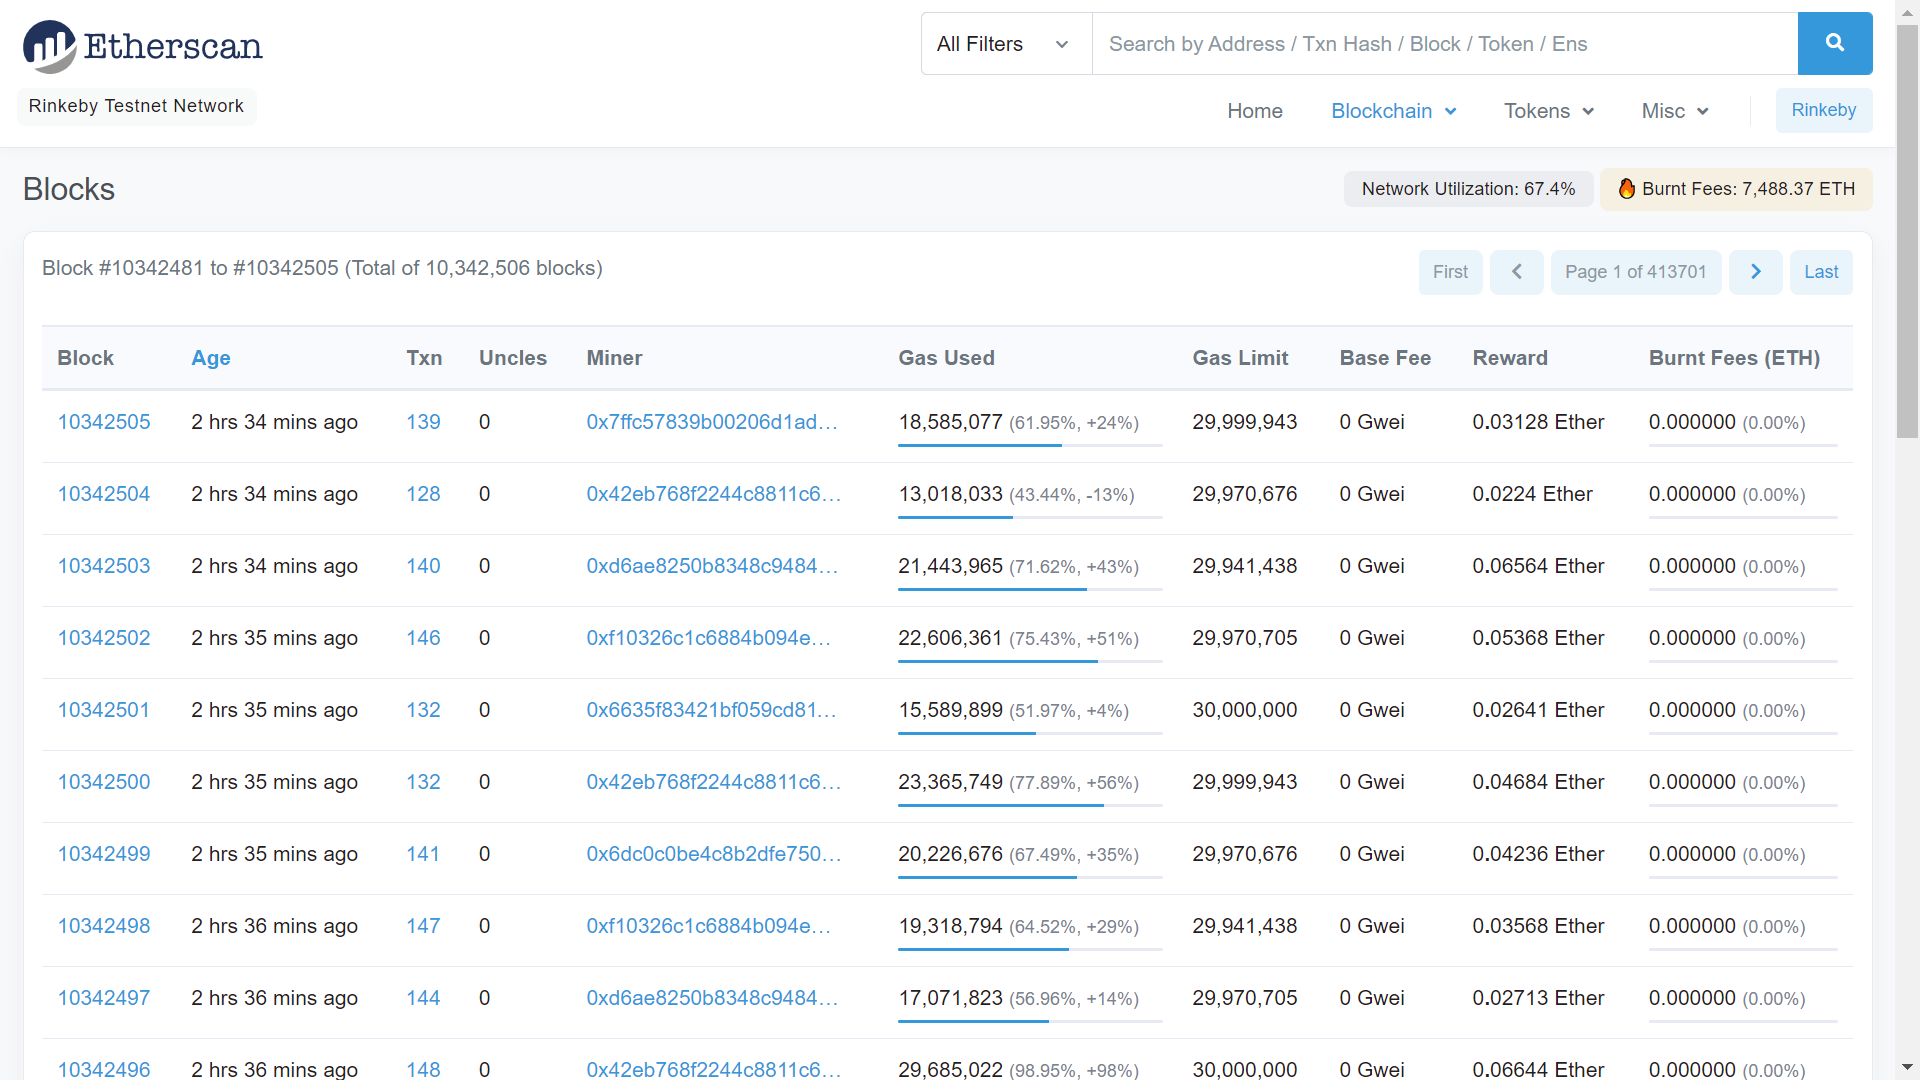Open miner 0x6635f83421bf059cd81 address
1920x1080 pixels.
coord(711,710)
